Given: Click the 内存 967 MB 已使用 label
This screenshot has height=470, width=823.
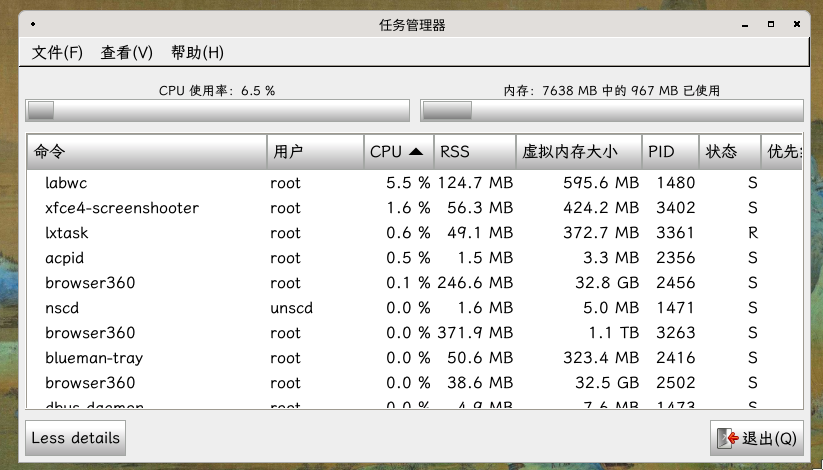Looking at the screenshot, I should tap(611, 91).
